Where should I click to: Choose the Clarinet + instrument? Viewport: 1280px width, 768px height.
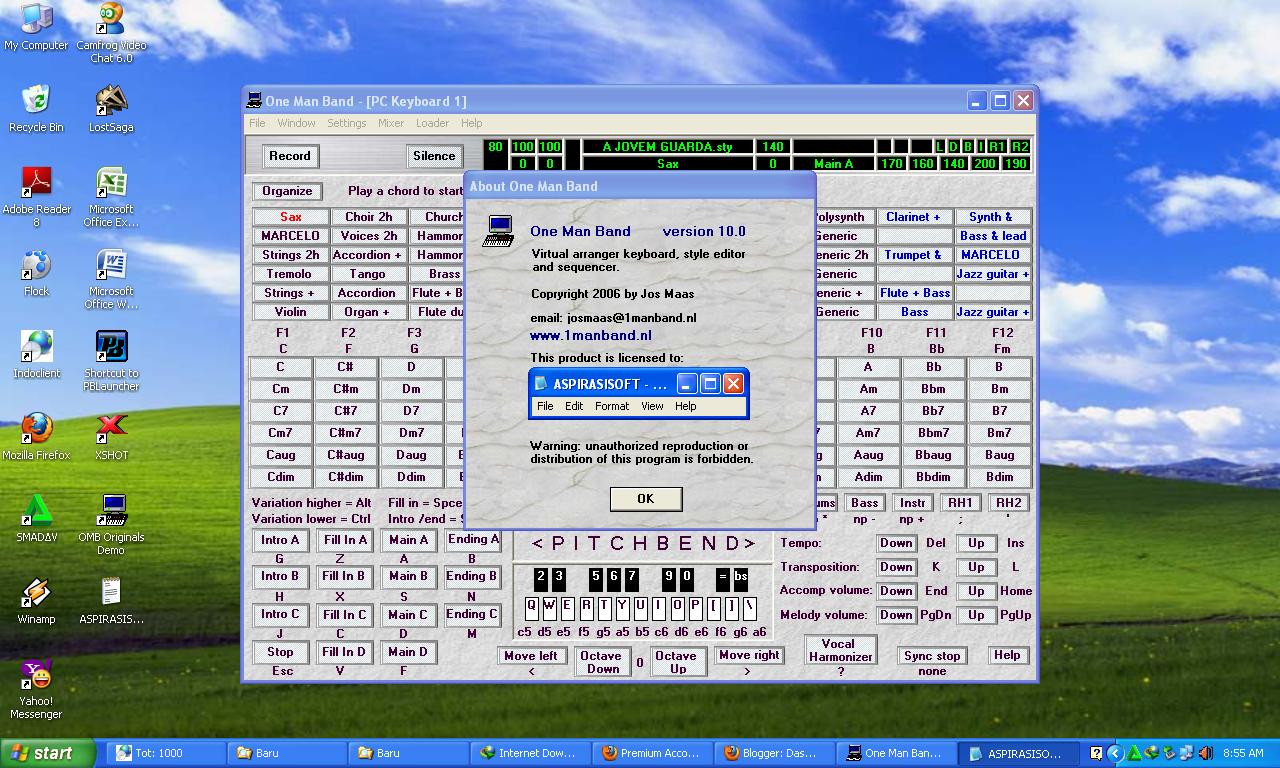914,217
